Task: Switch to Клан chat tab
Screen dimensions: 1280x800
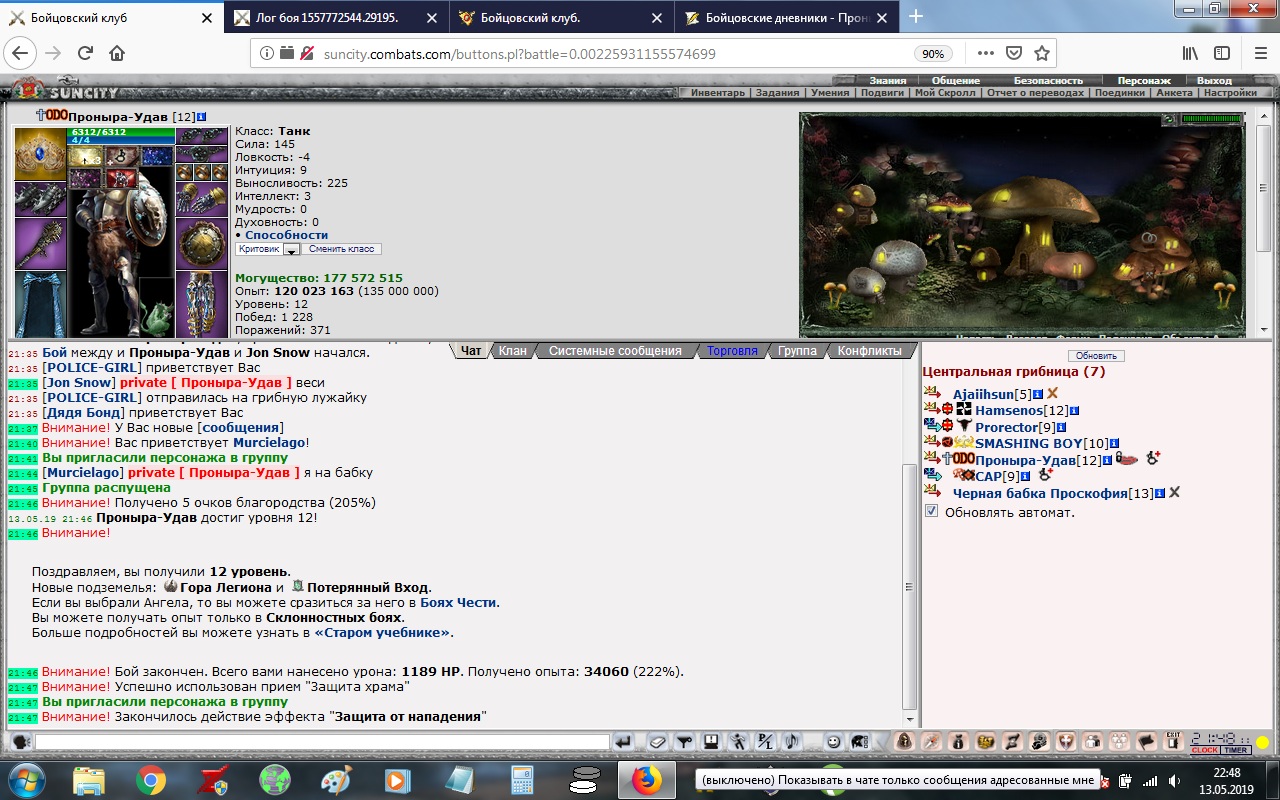Action: (513, 351)
